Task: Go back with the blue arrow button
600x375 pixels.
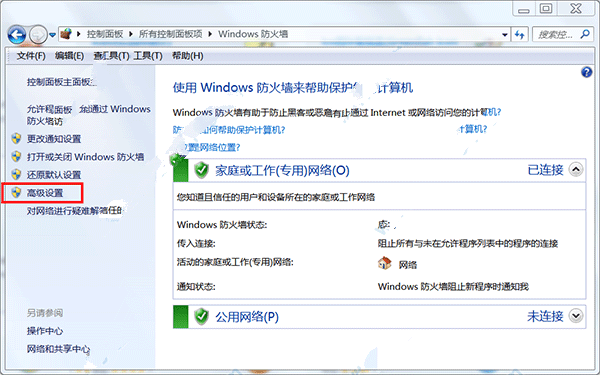Action: (x=17, y=35)
